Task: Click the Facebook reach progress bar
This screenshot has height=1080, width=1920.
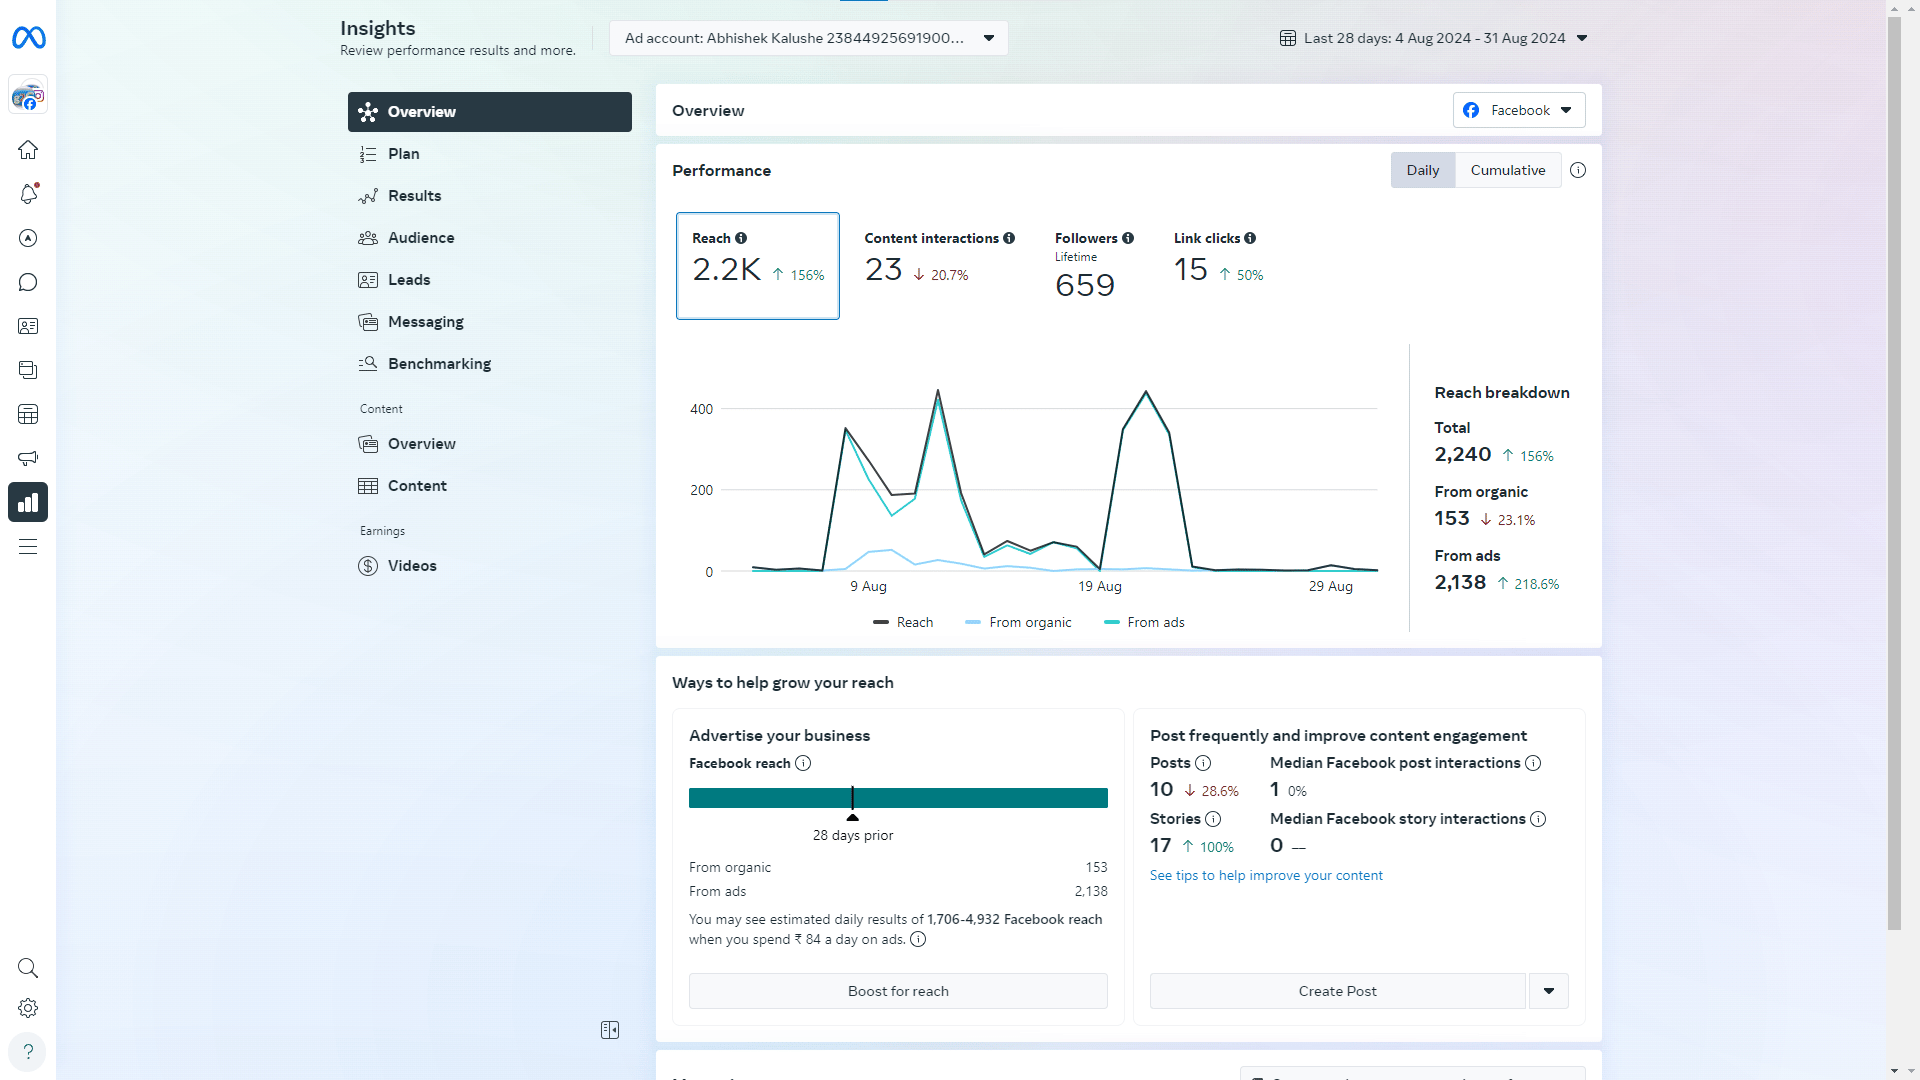Action: (x=898, y=798)
